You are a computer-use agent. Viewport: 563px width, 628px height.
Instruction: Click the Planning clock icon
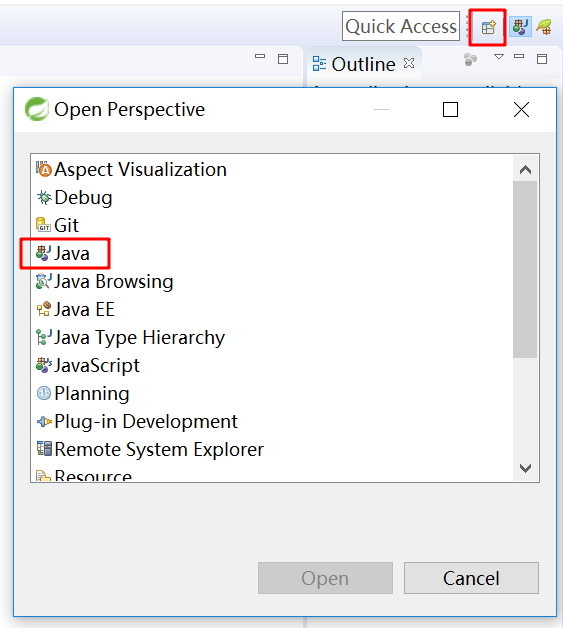[x=44, y=393]
